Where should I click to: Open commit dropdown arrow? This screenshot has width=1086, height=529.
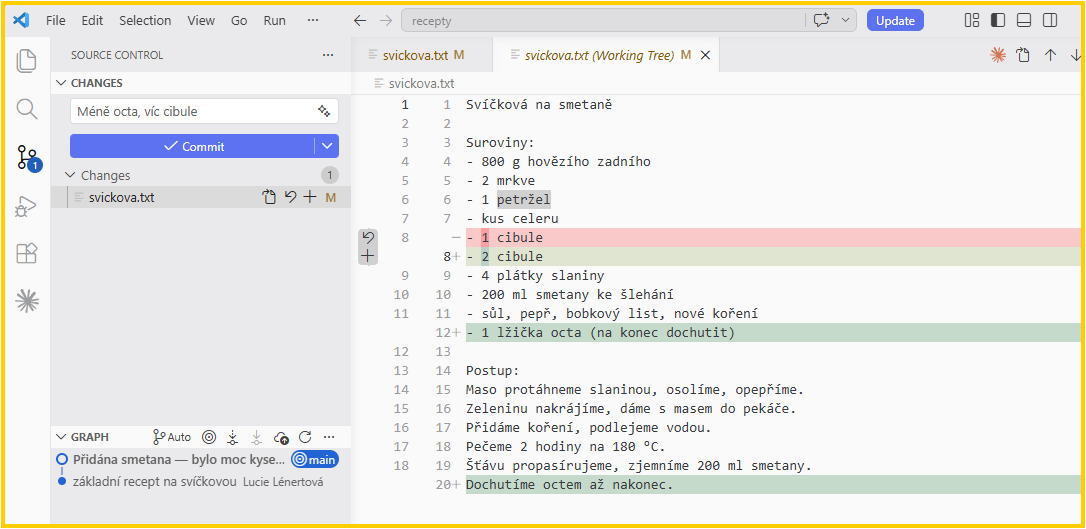tap(328, 146)
